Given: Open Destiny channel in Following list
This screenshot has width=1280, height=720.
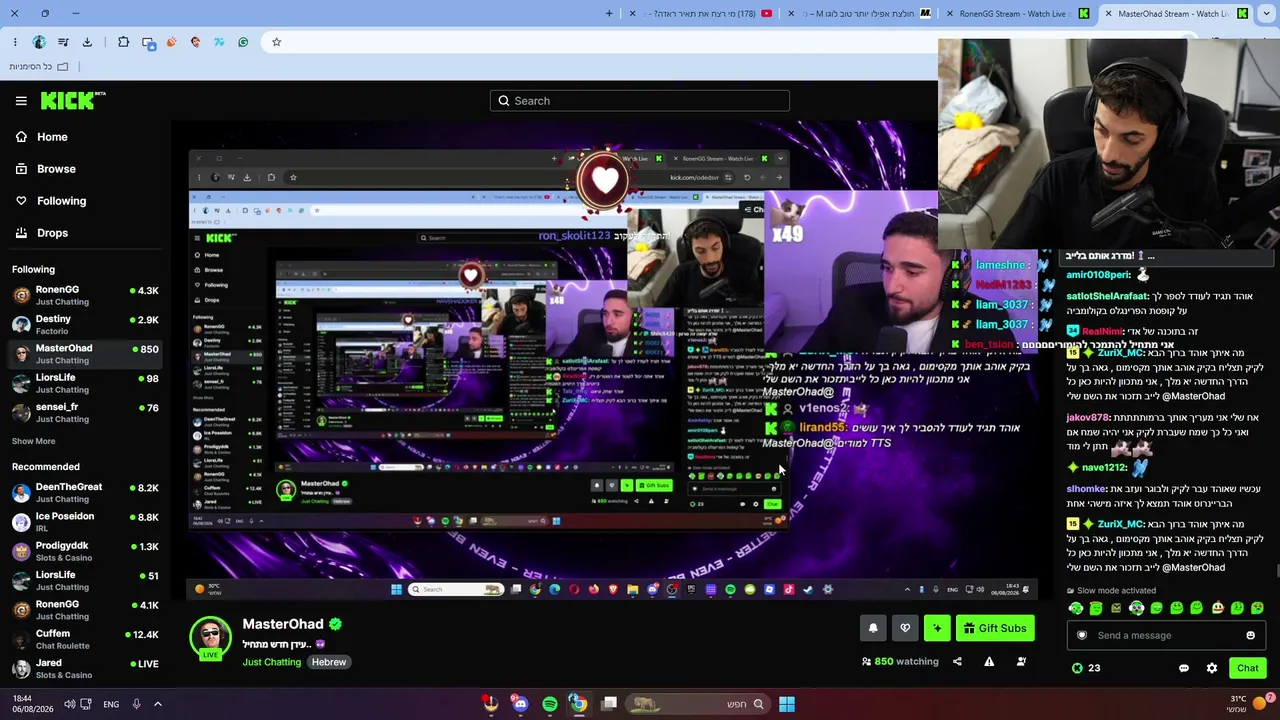Looking at the screenshot, I should pyautogui.click(x=85, y=324).
